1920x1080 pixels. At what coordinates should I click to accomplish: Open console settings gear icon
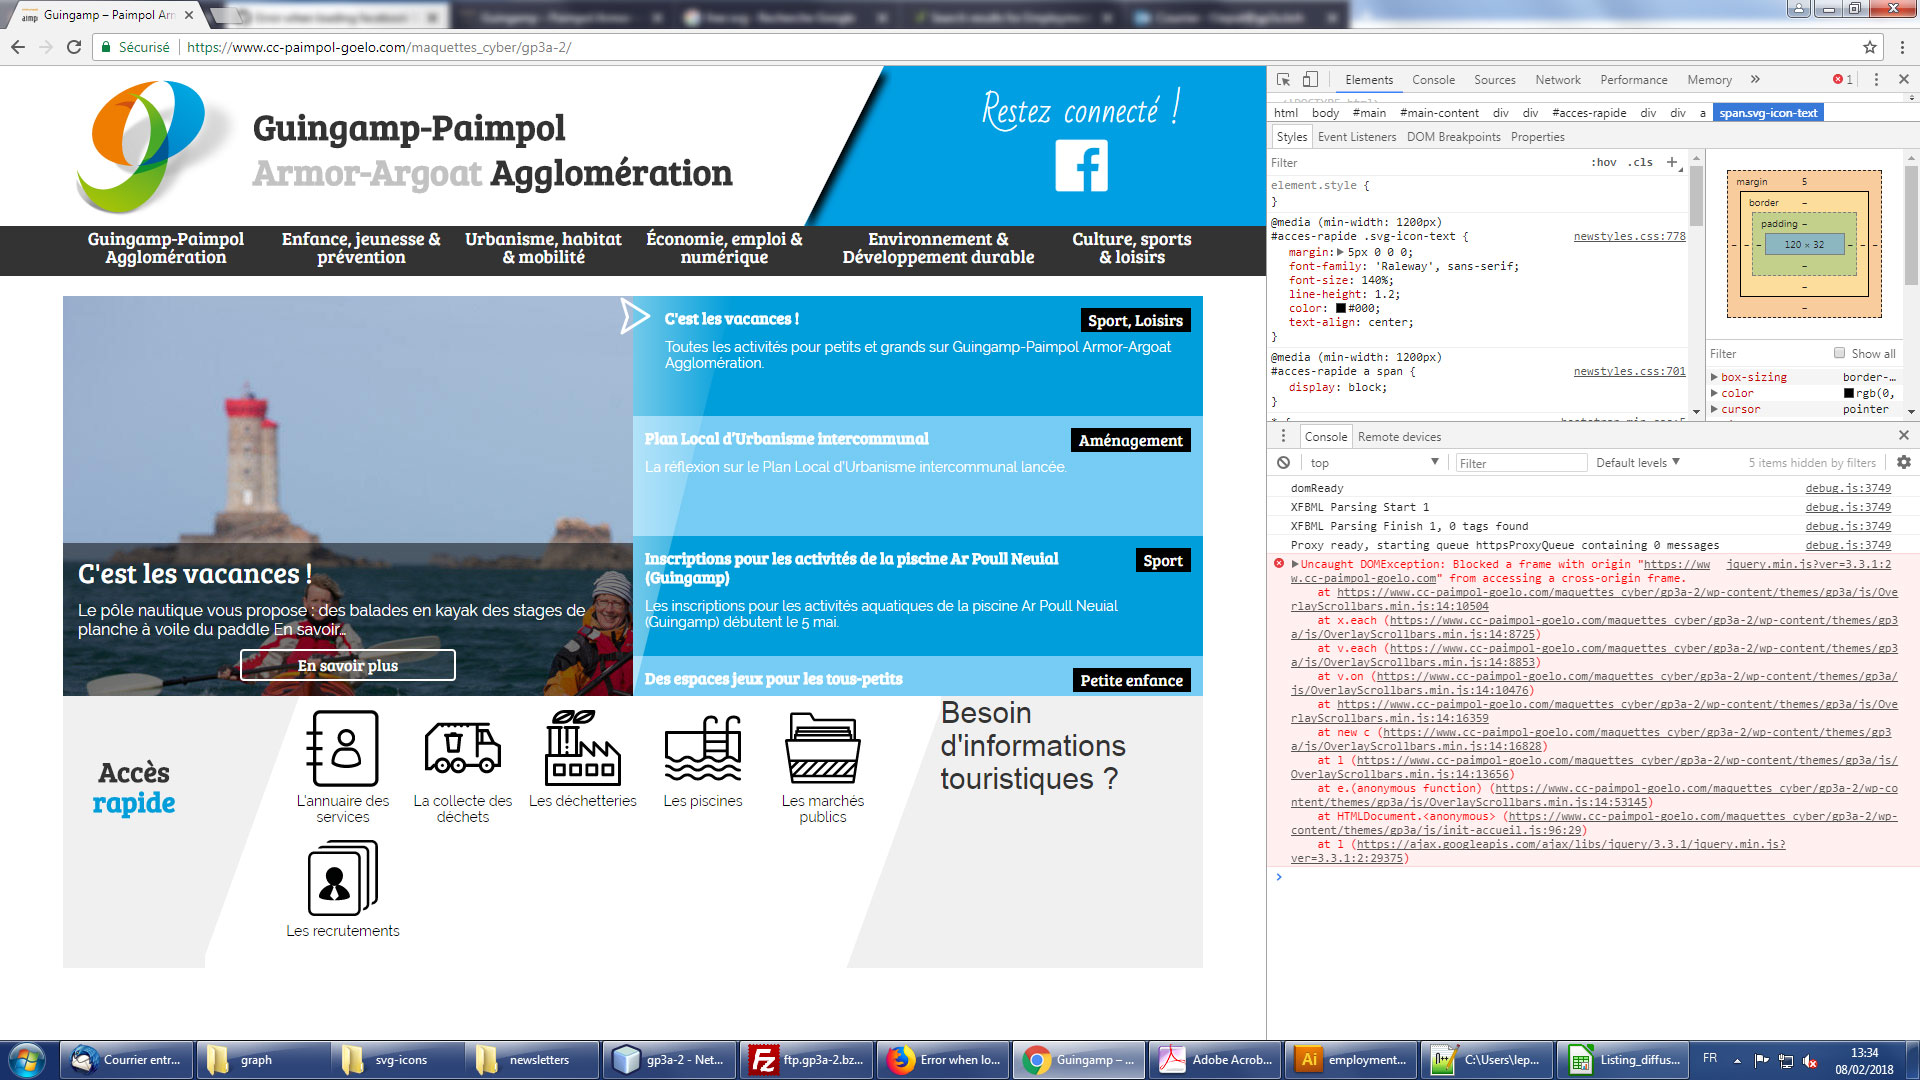point(1903,462)
